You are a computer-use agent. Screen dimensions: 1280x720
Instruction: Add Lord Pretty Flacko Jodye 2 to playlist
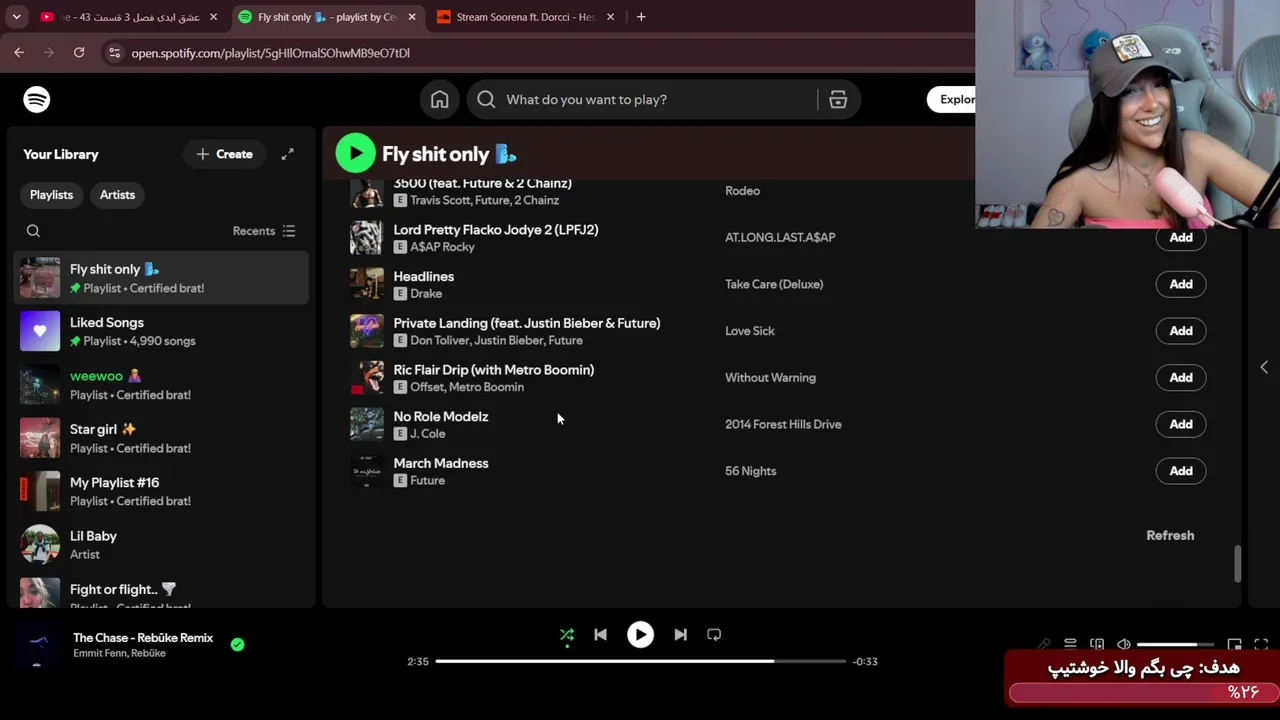point(1181,238)
